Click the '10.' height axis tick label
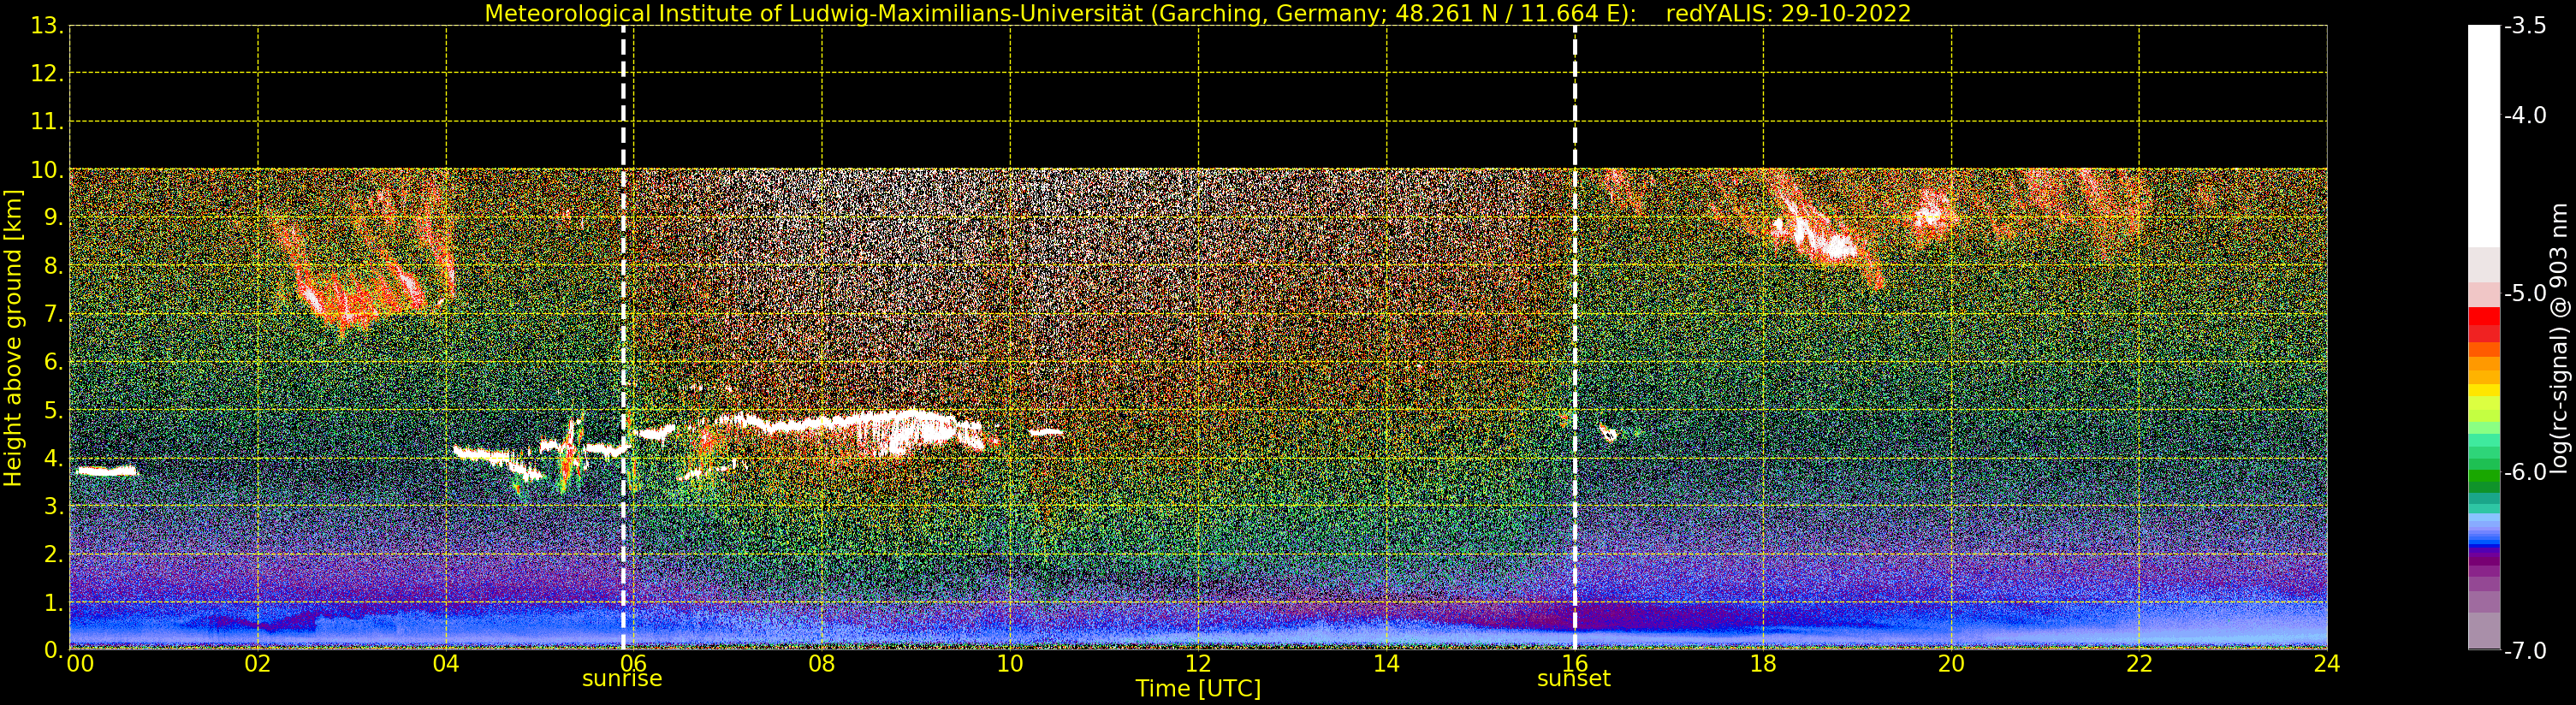The image size is (2576, 705). (47, 170)
